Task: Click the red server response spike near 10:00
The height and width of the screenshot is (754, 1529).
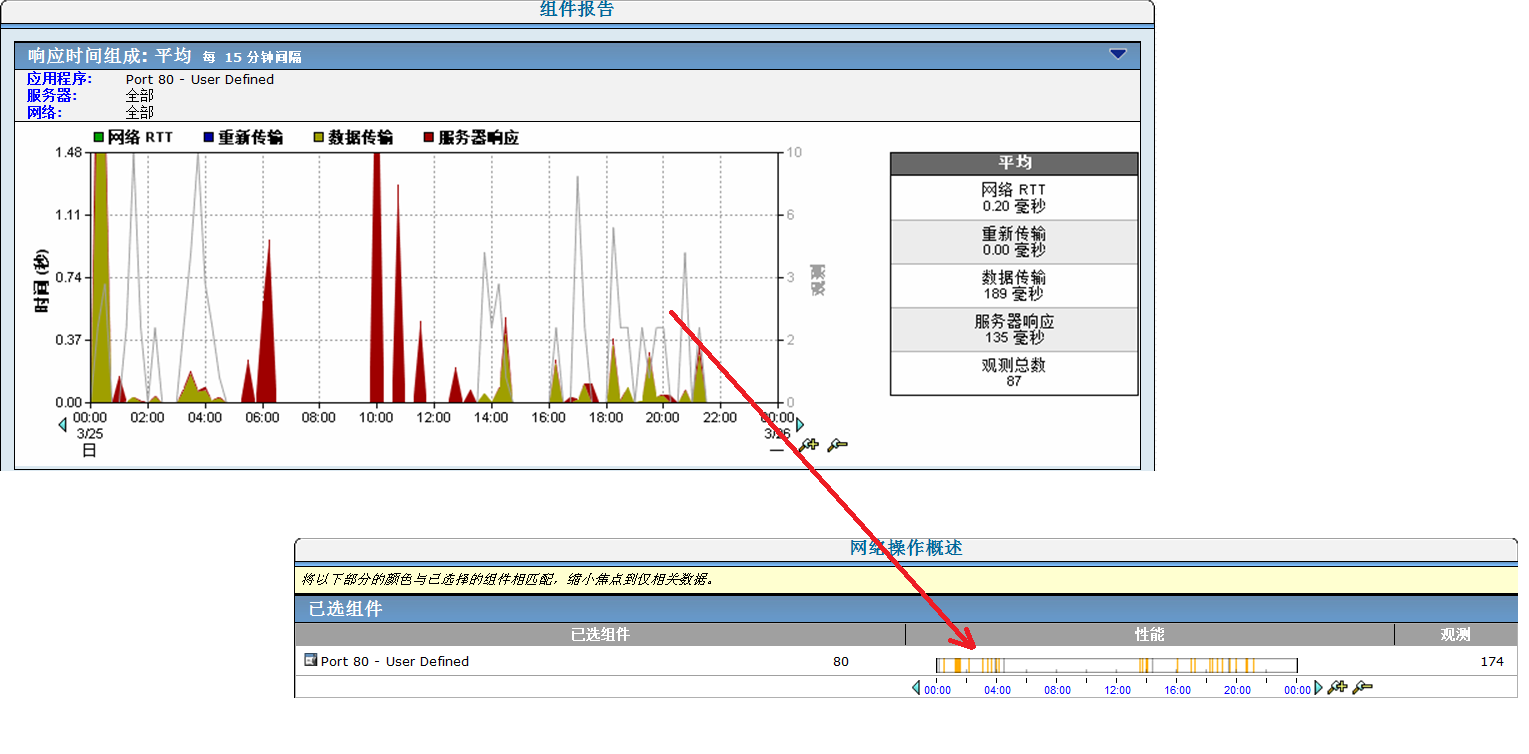Action: [x=376, y=280]
